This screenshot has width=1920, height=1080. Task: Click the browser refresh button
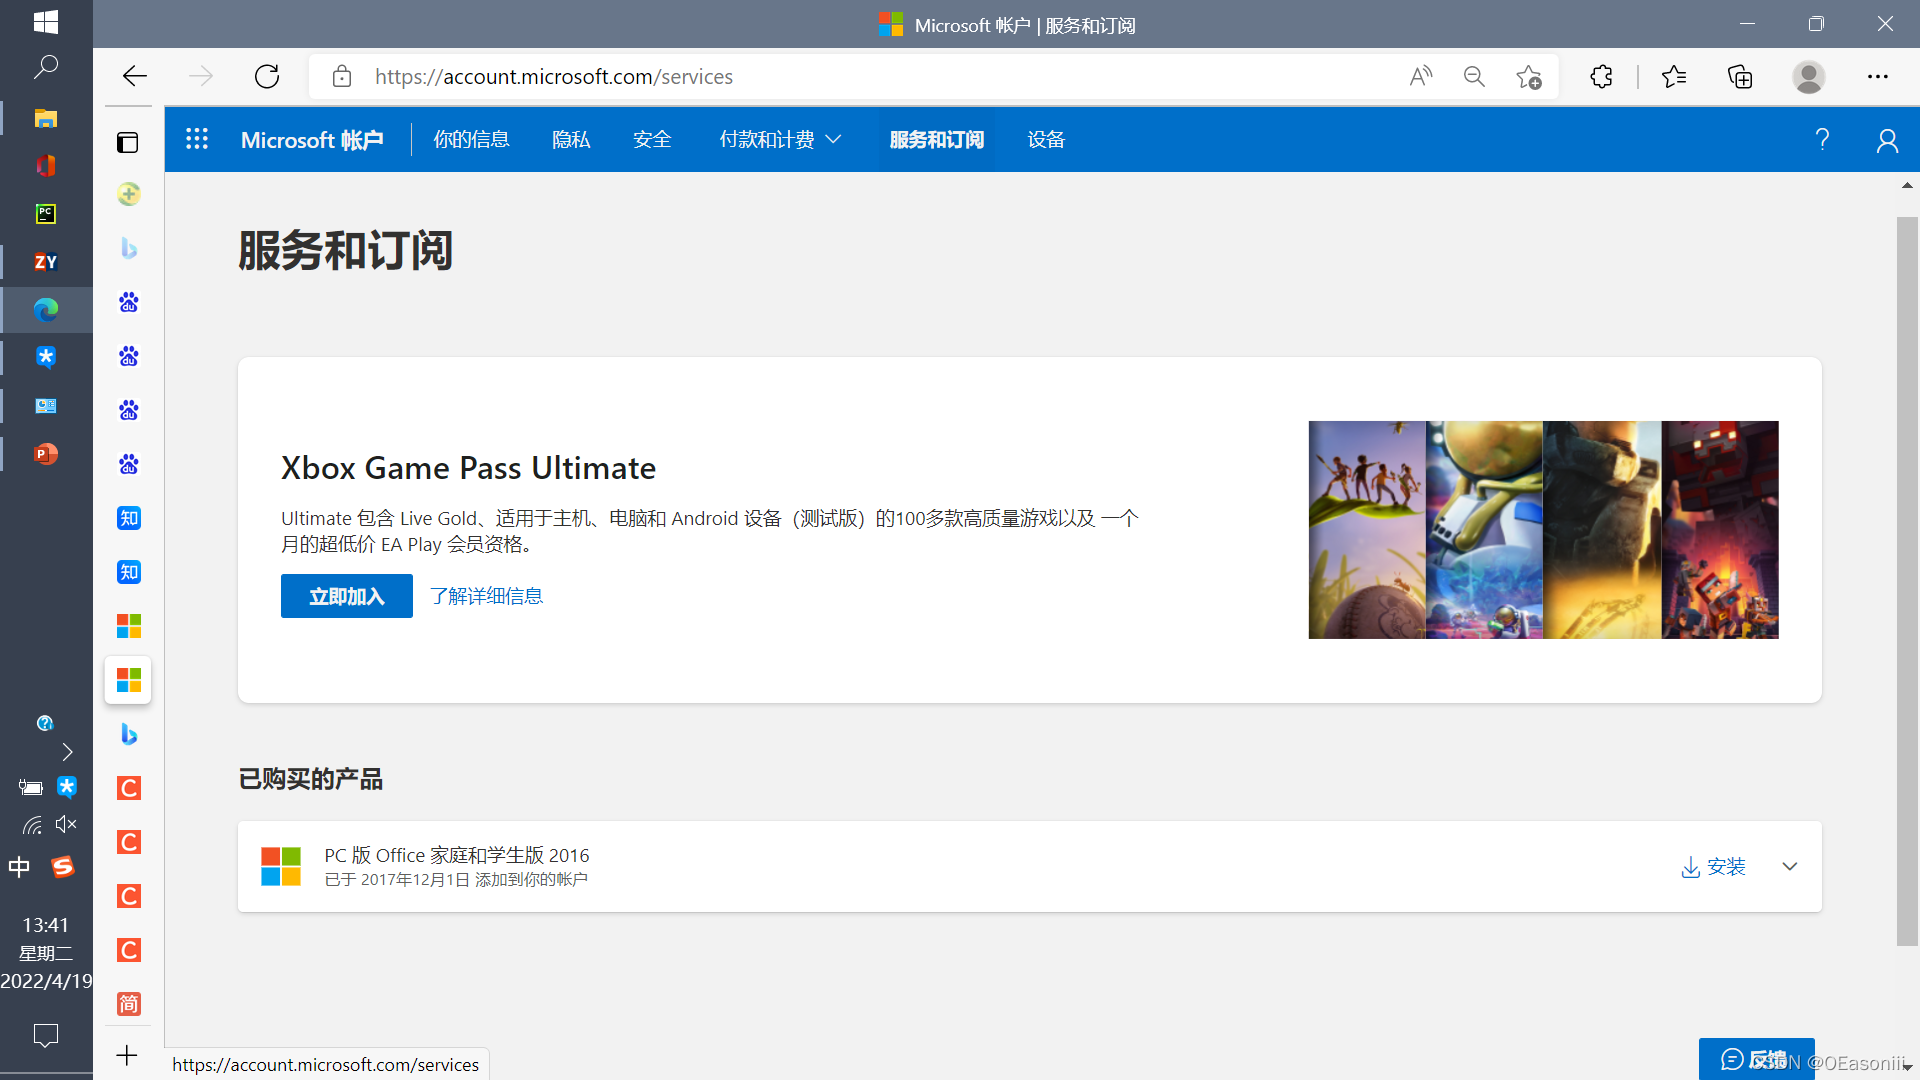(267, 77)
